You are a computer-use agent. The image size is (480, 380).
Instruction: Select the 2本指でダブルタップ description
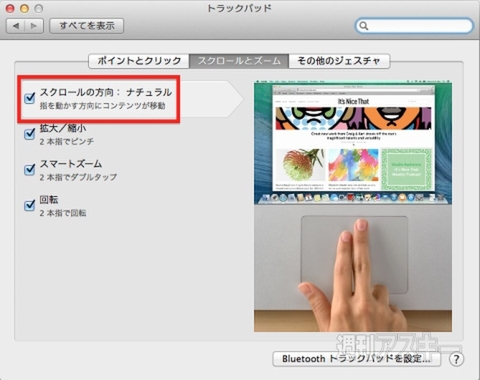78,177
